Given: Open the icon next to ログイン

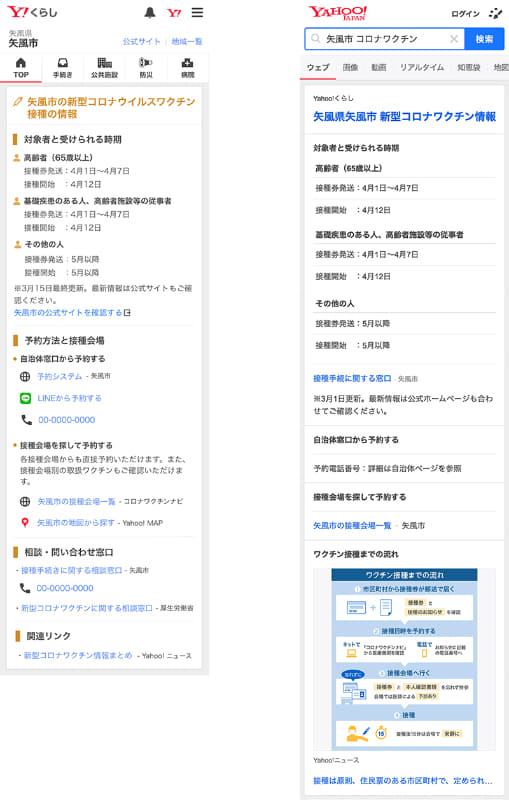Looking at the screenshot, I should [x=495, y=13].
